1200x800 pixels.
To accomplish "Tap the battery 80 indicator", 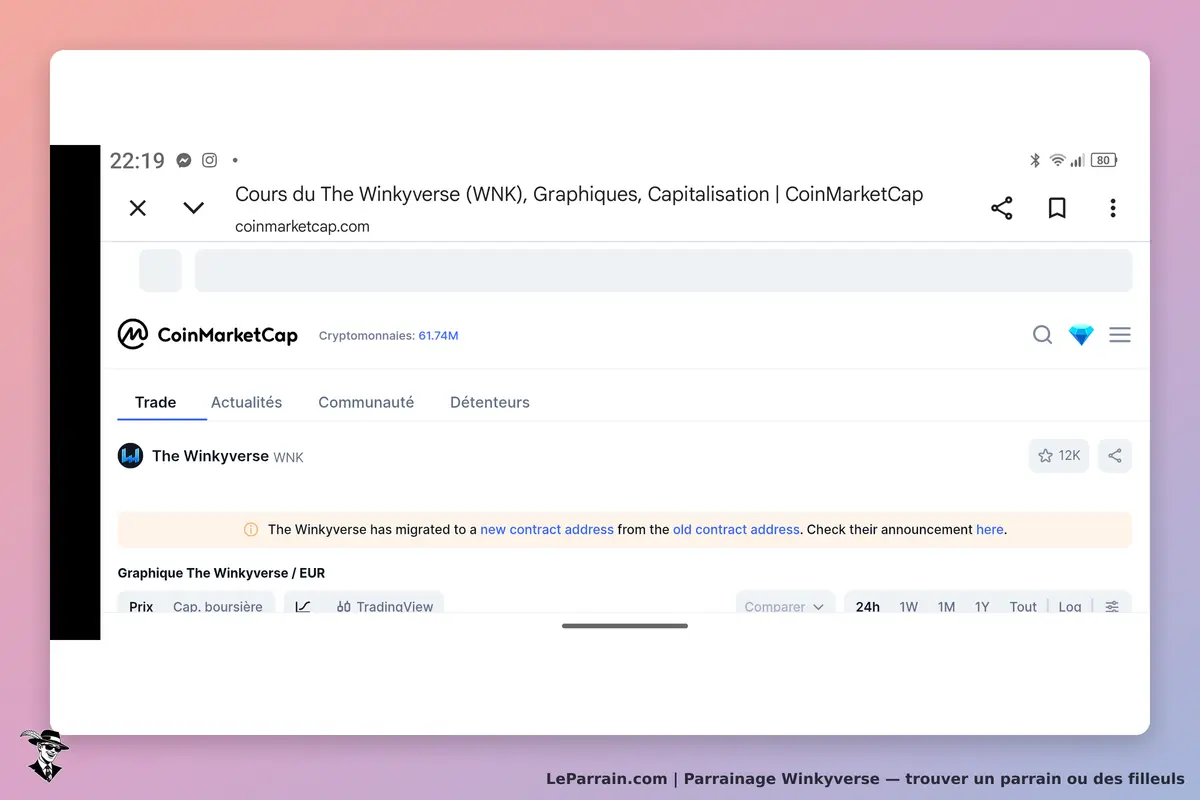I will point(1104,160).
